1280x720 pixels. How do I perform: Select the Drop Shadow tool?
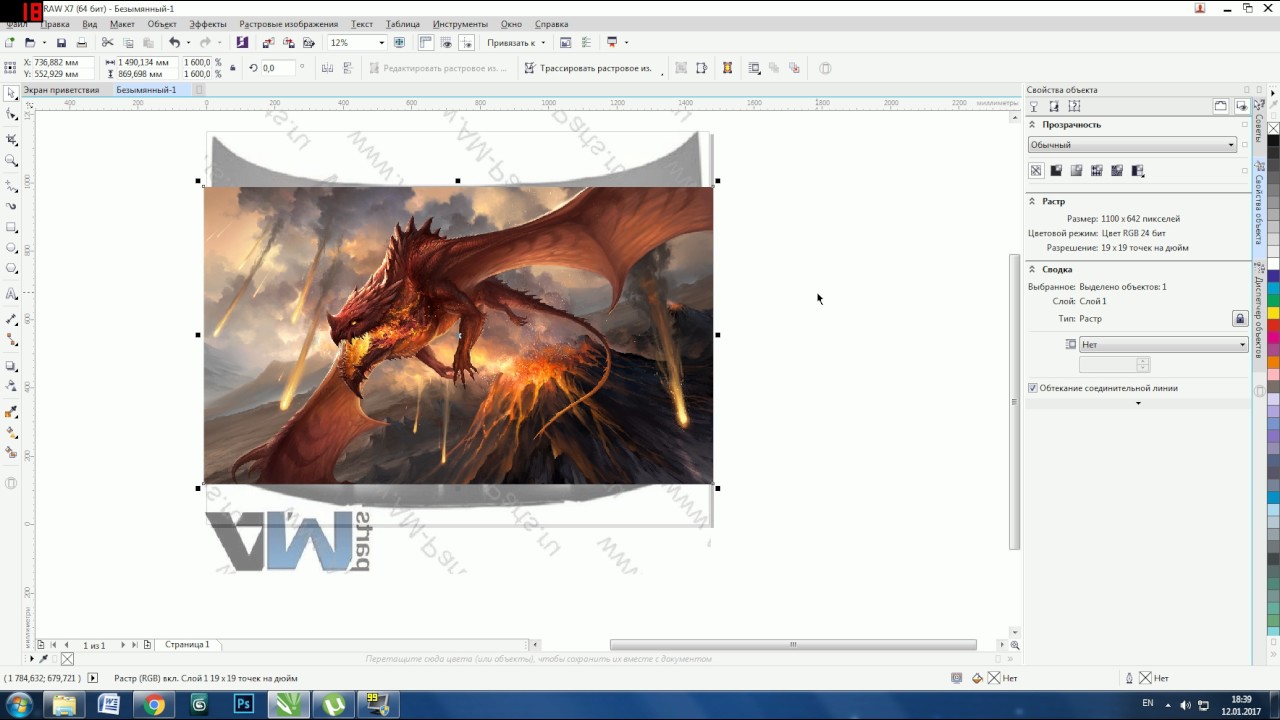12,366
